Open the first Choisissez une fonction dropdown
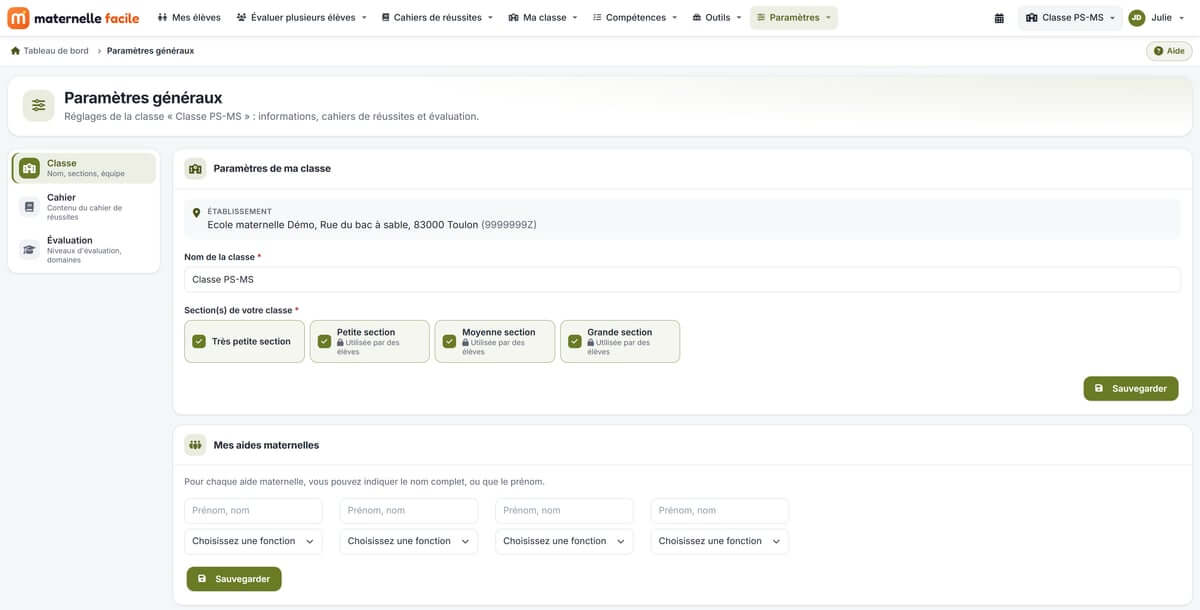The width and height of the screenshot is (1200, 610). coord(253,541)
